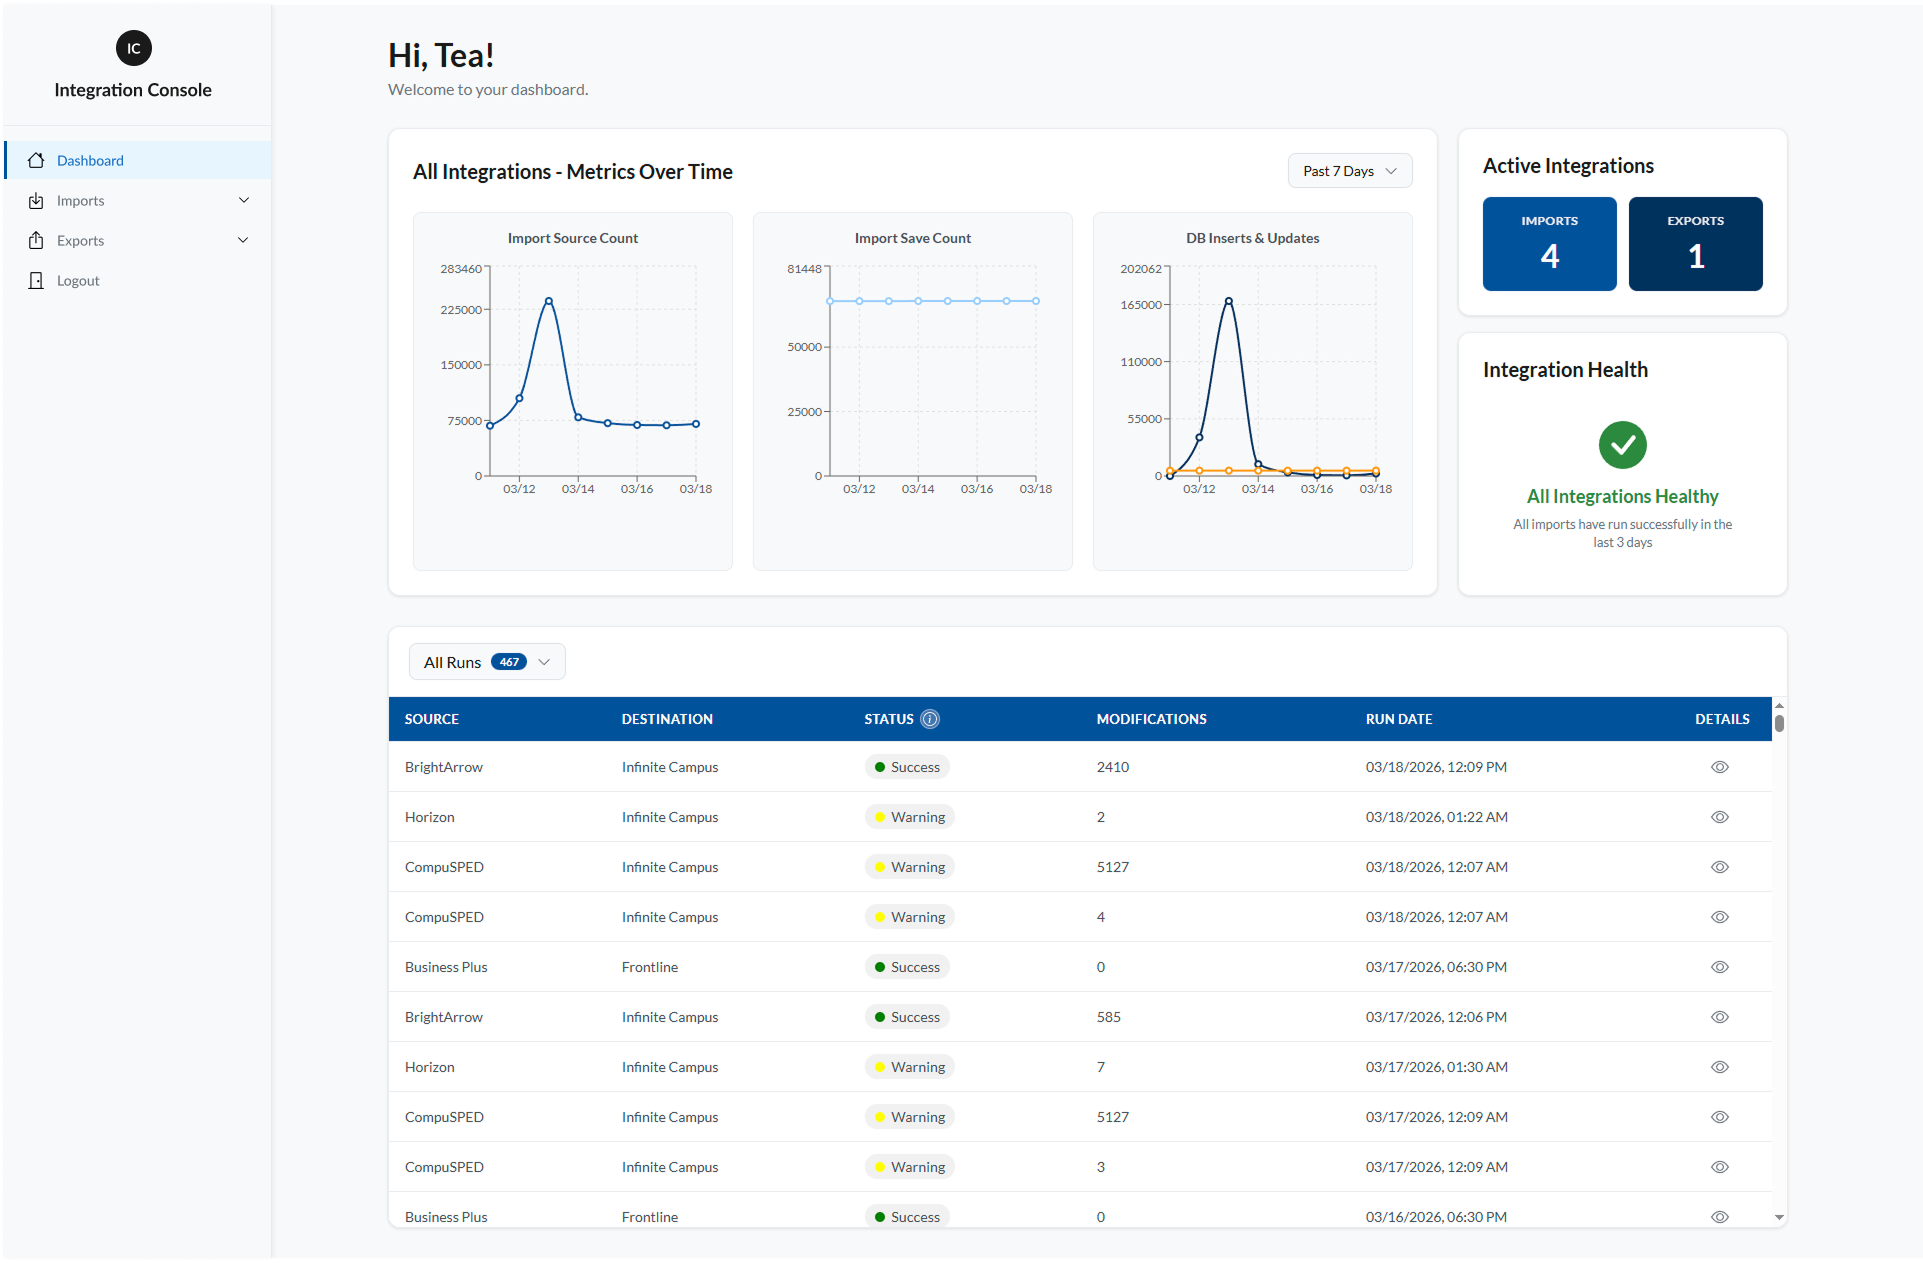The image size is (1923, 1263).
Task: Click the table scroll up arrow
Action: [1779, 706]
